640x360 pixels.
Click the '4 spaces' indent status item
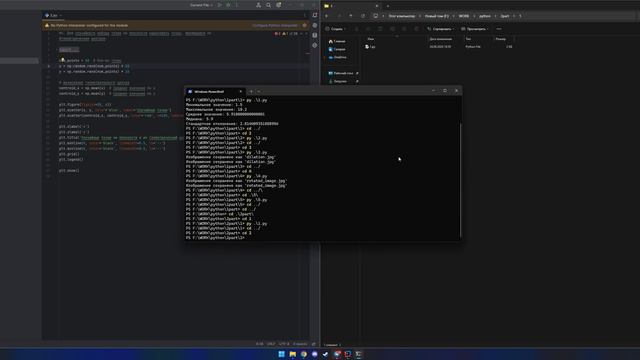tap(300, 344)
